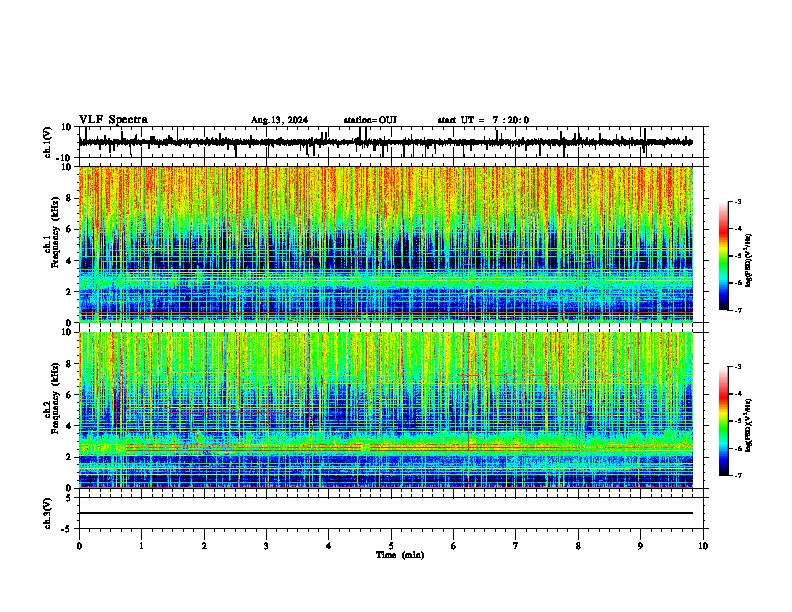Viewport: 792px width, 612px height.
Task: Click the "ch.1(V)" axis label
Action: coord(48,142)
